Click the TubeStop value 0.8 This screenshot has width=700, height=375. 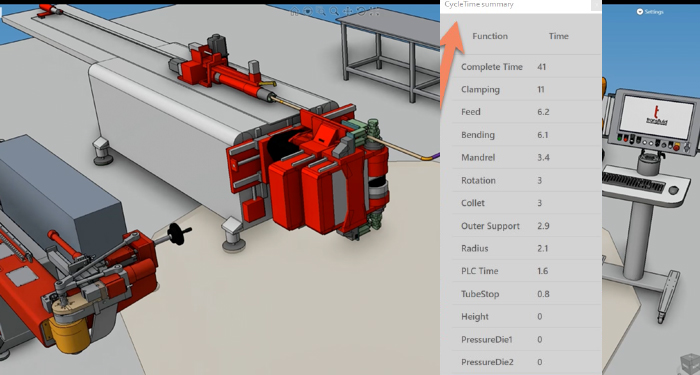coord(543,294)
